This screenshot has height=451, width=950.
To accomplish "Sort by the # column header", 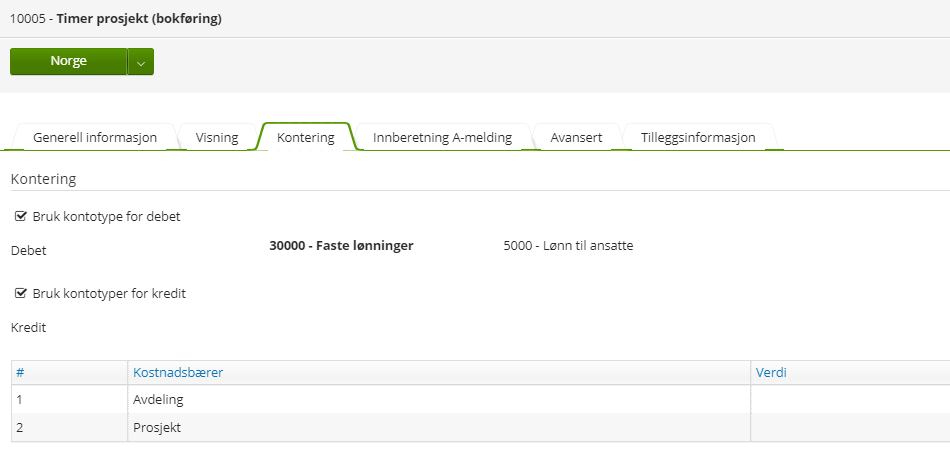I will click(20, 373).
